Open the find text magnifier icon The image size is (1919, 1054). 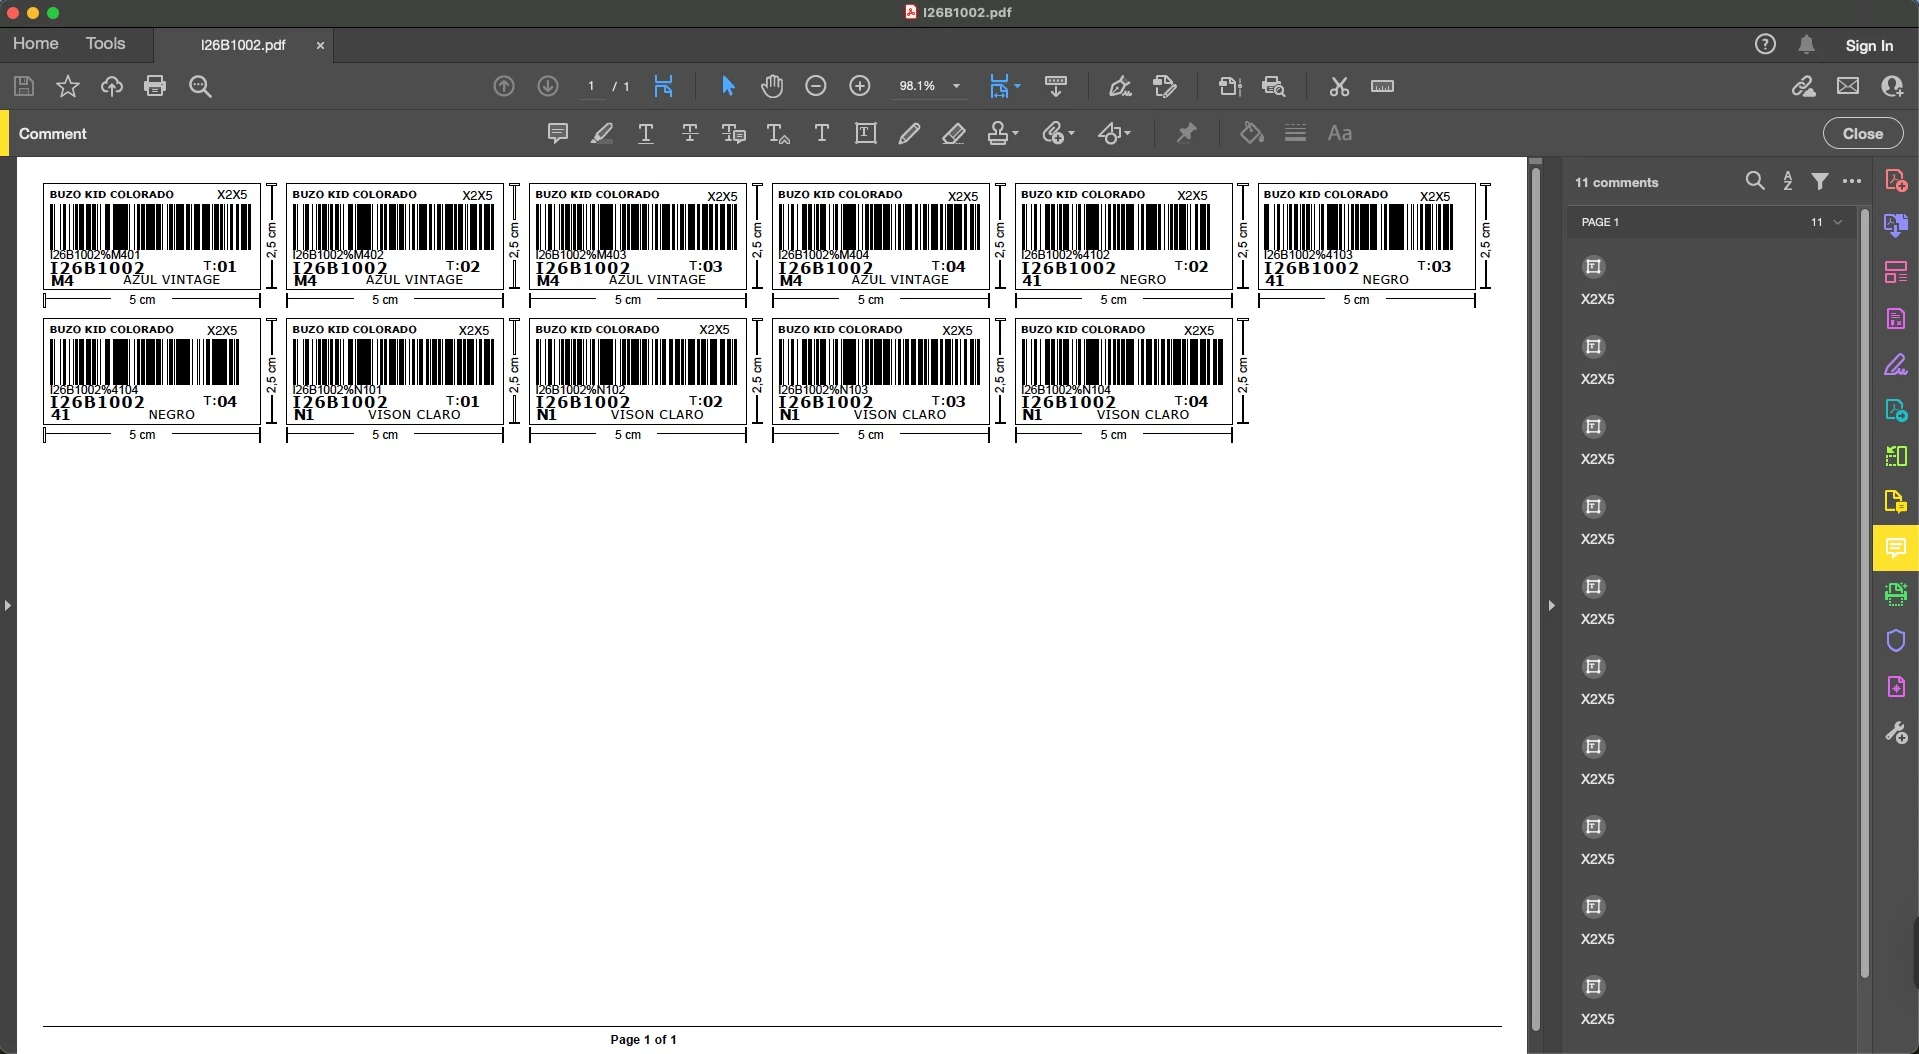[200, 86]
